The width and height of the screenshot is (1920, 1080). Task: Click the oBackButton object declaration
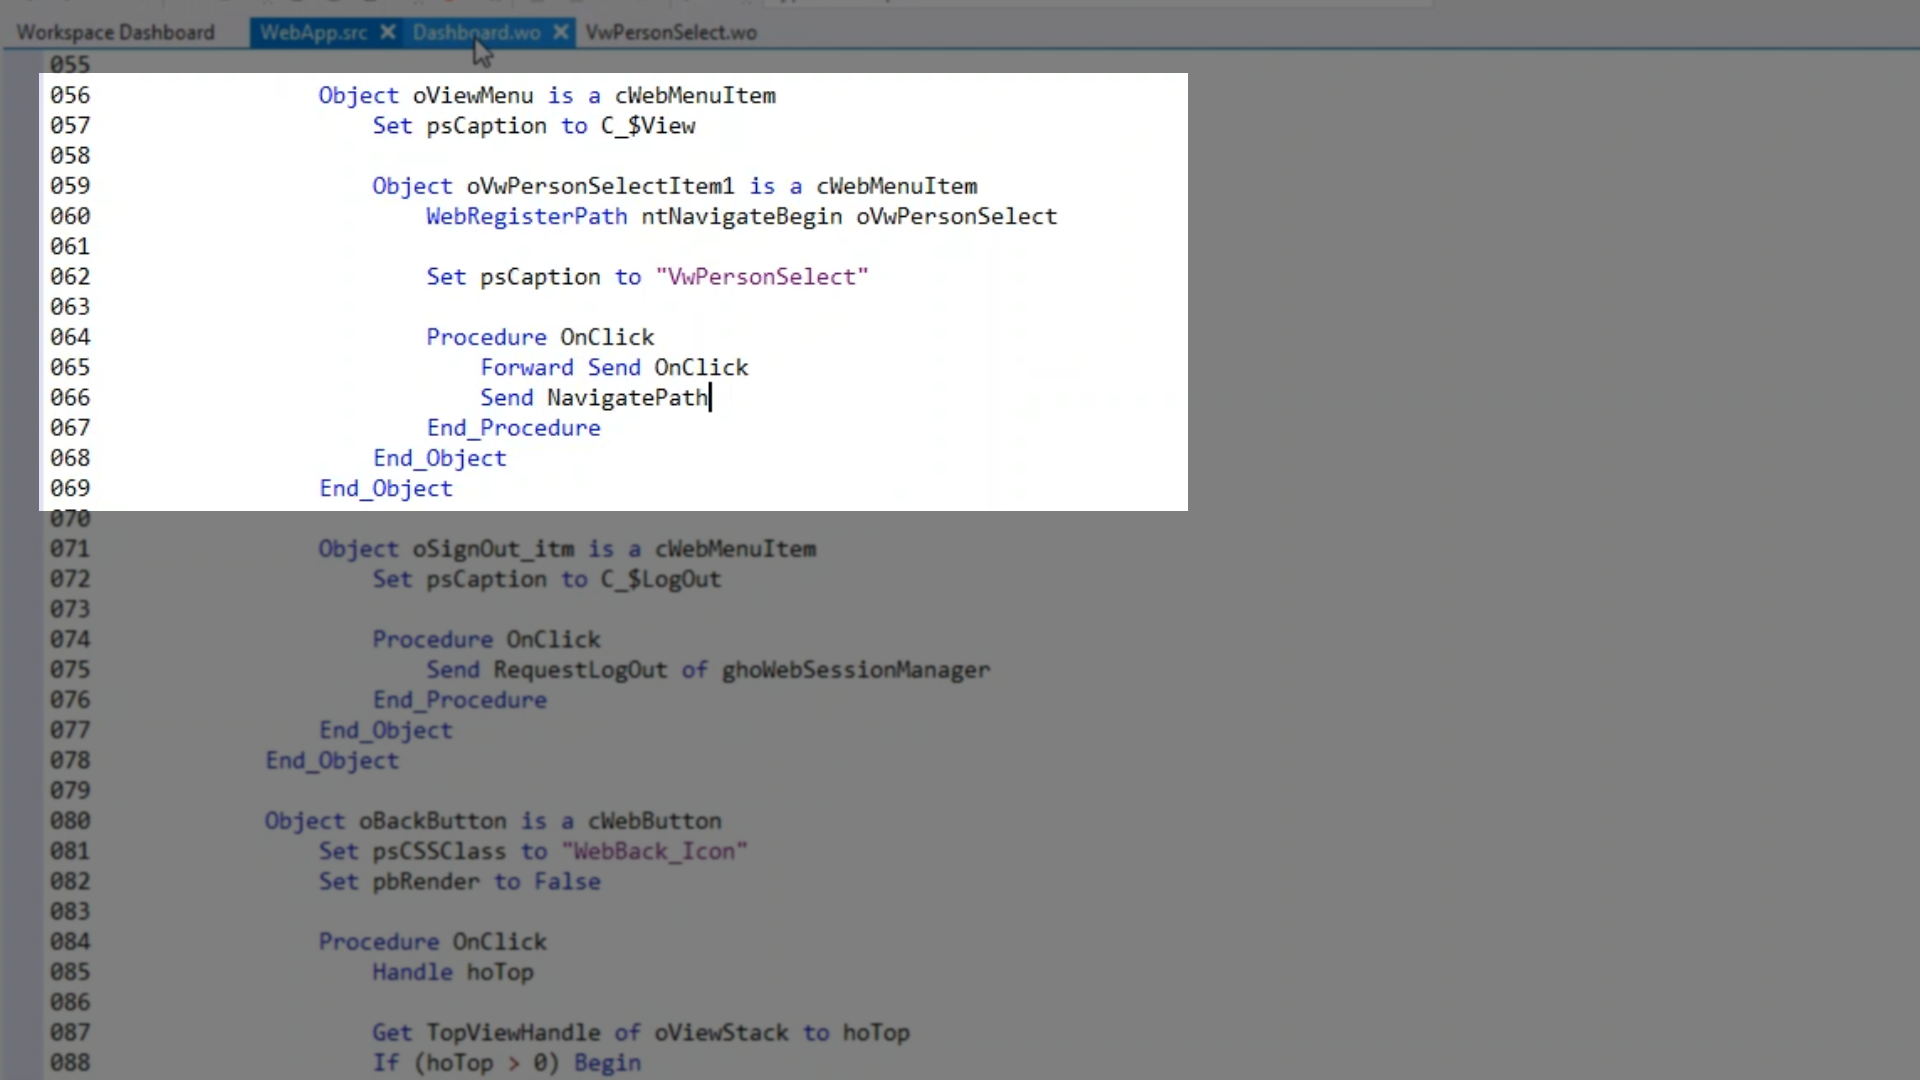[432, 821]
